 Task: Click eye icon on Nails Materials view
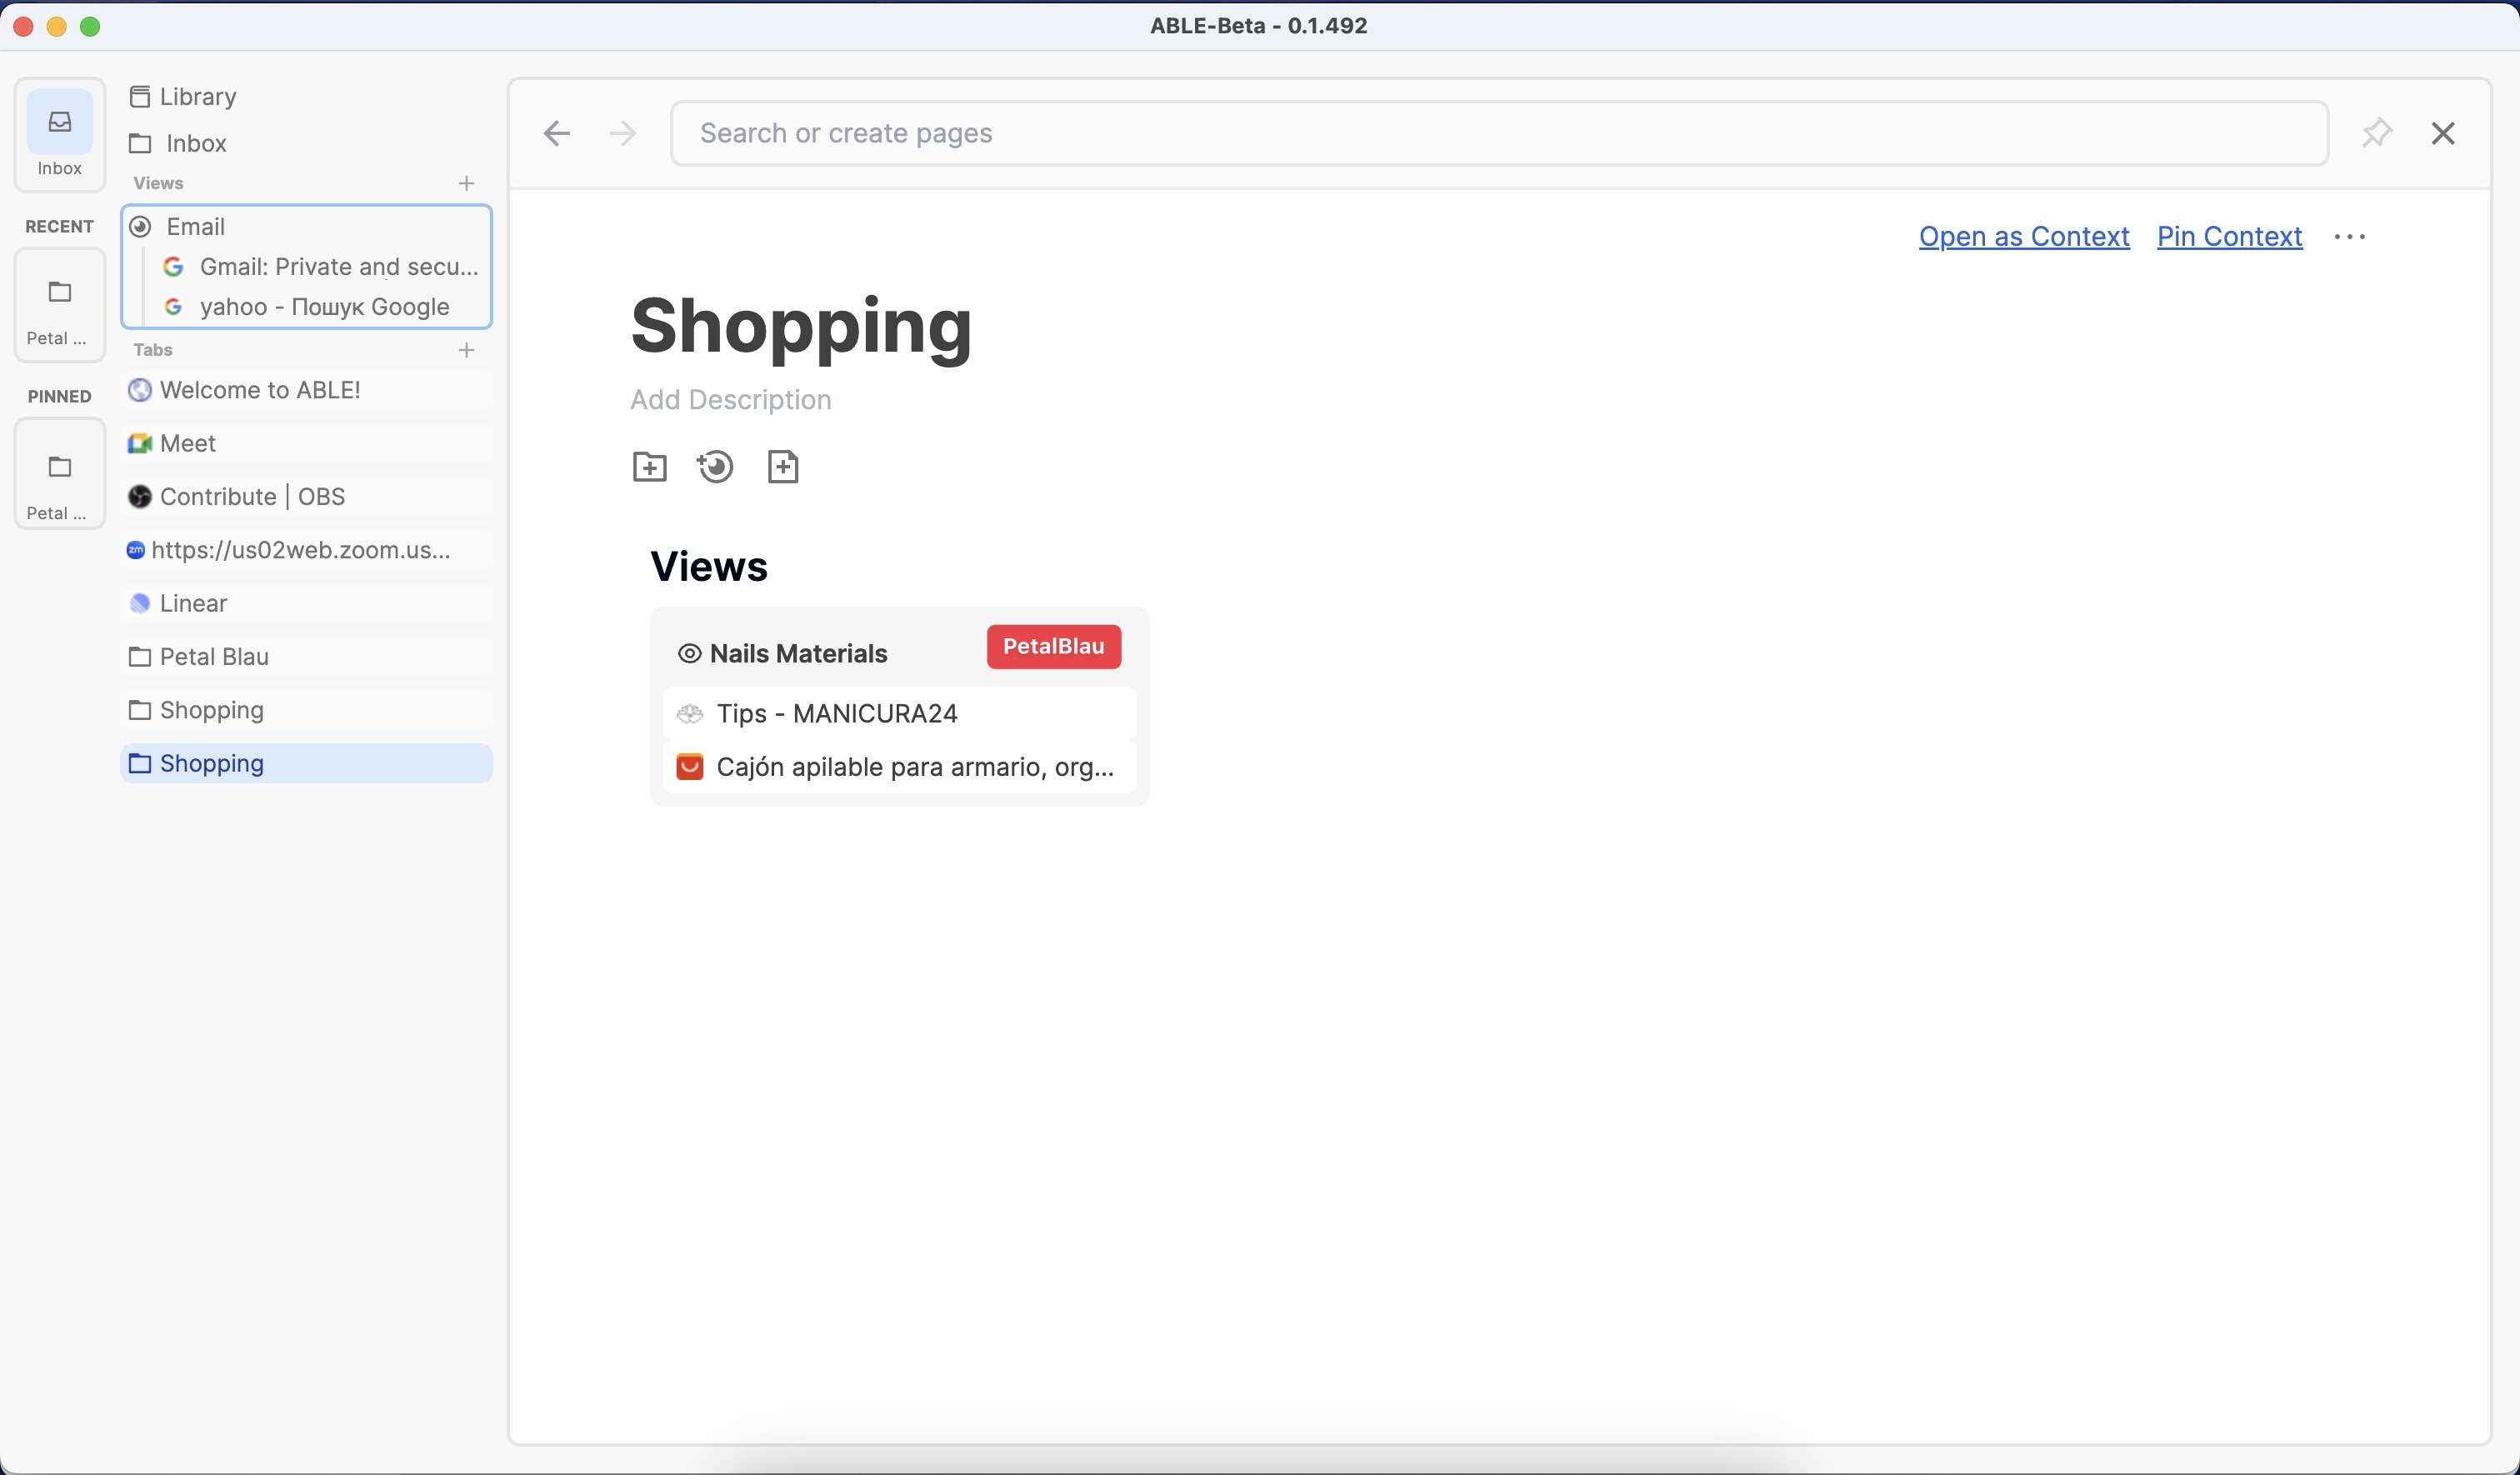click(x=689, y=654)
